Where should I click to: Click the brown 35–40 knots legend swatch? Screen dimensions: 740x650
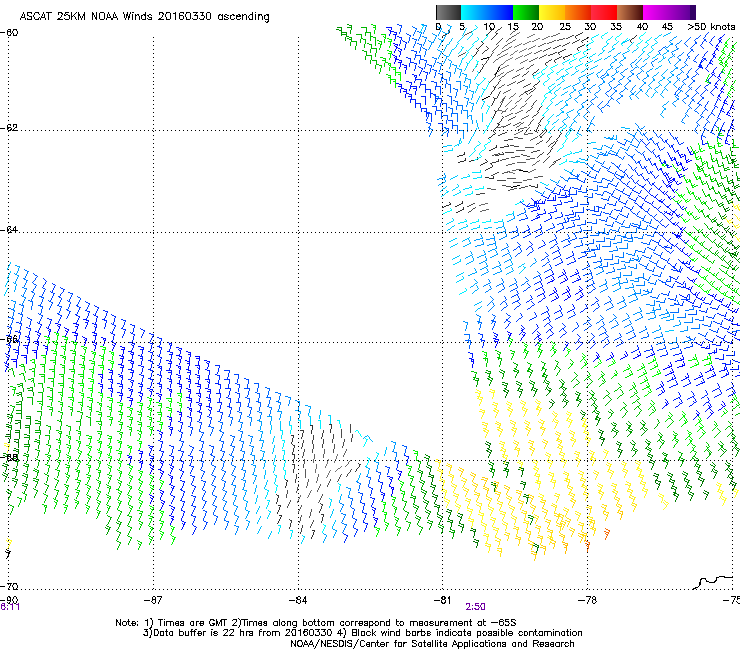630,12
